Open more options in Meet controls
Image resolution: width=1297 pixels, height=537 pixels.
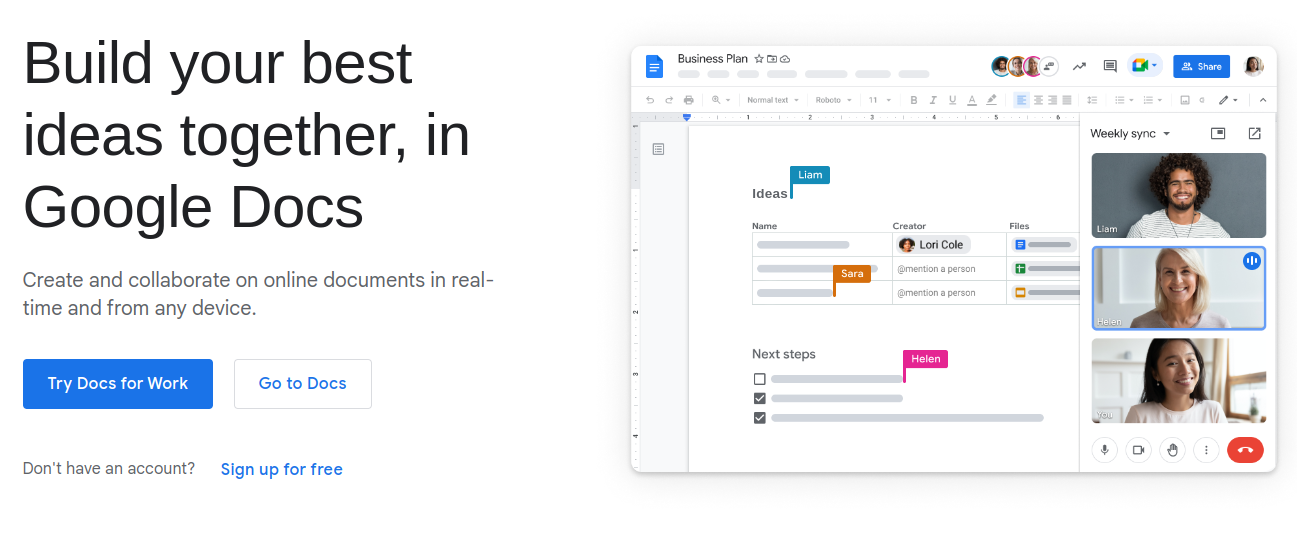pos(1206,450)
